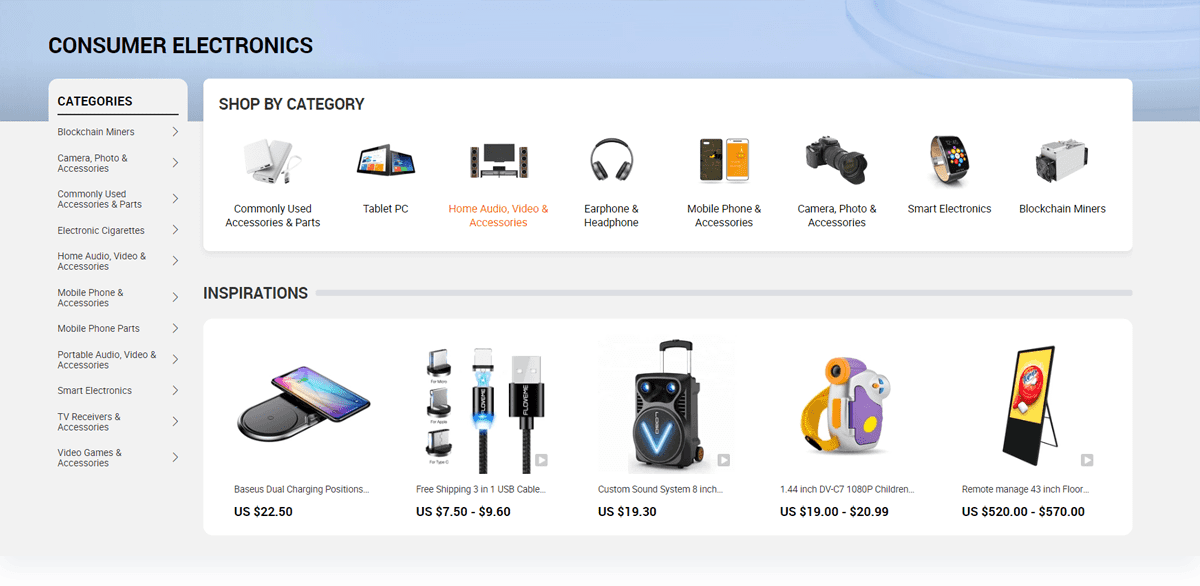Choose the Camera, Photo & Accessories icon
The width and height of the screenshot is (1200, 586).
[837, 160]
